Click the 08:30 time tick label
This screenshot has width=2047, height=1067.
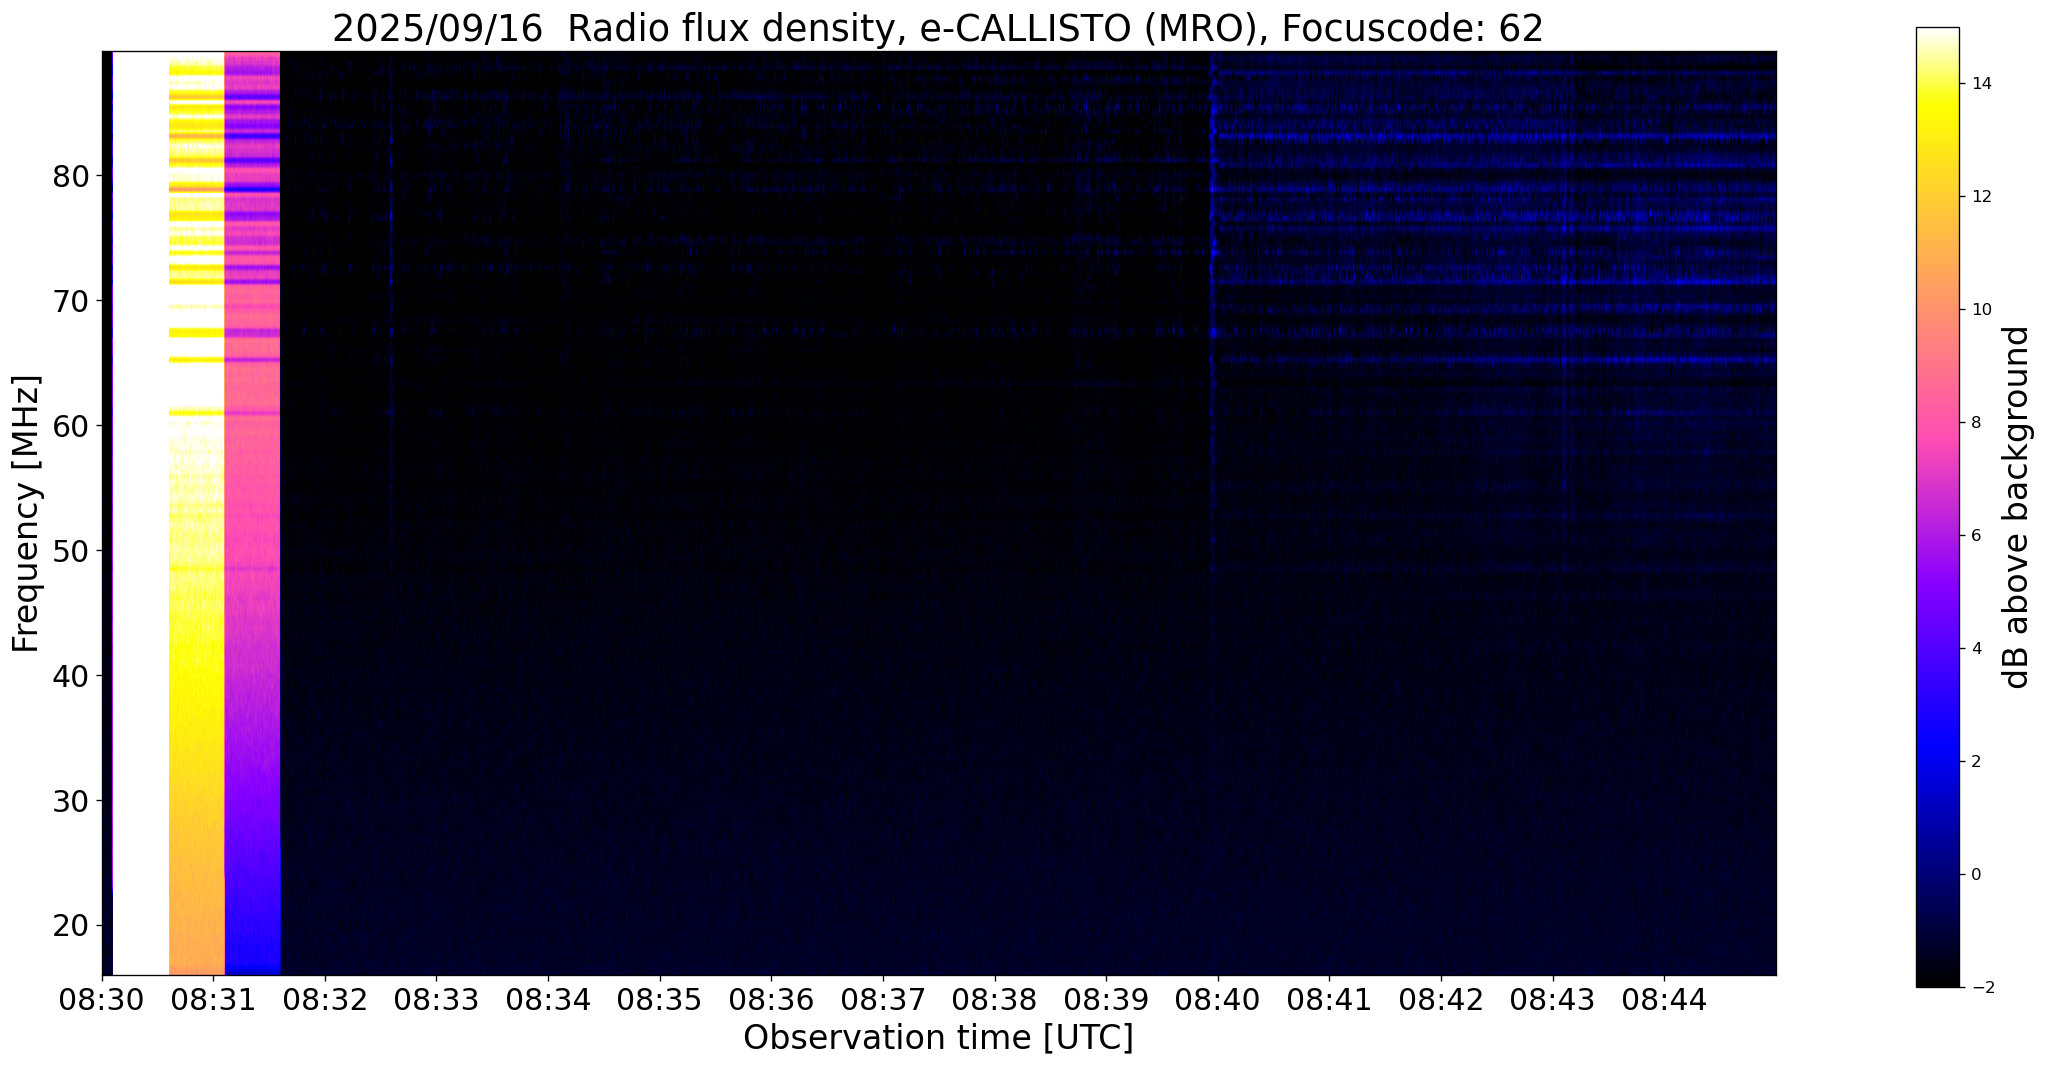click(x=102, y=1000)
